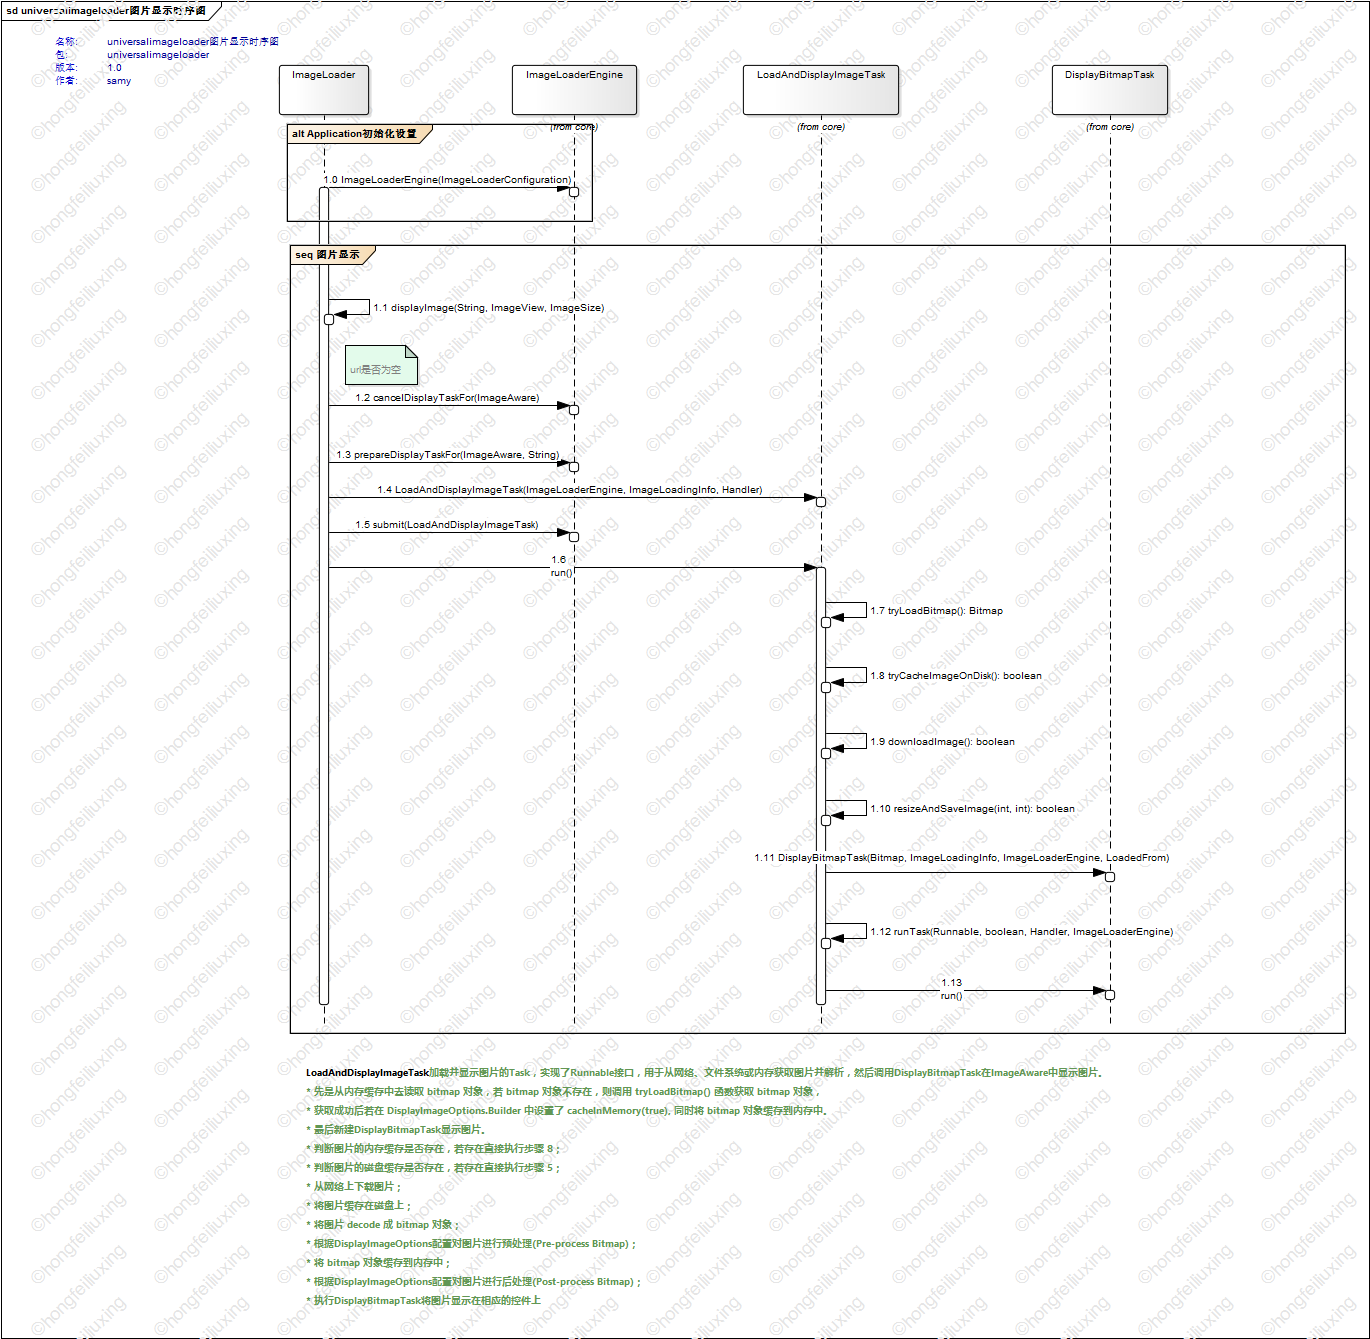
Task: Select the ImageLoader lifeline box
Action: (x=323, y=89)
